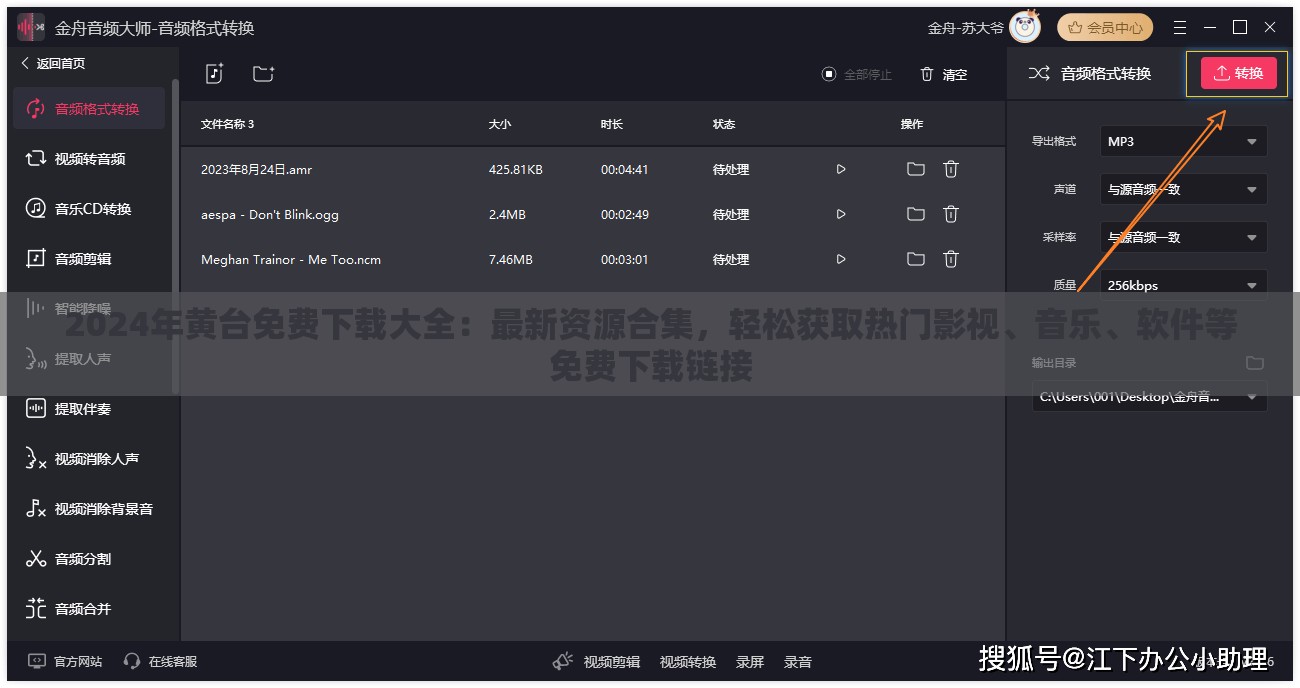Click the 00:02:49 duration cell

click(624, 214)
